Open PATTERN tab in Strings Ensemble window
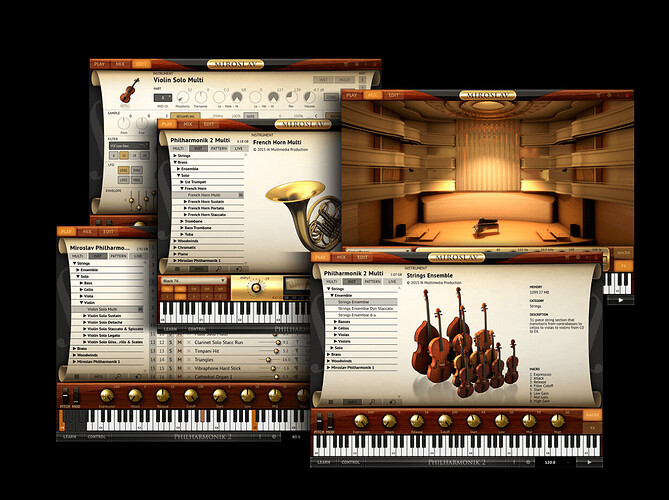The image size is (669, 500). pyautogui.click(x=372, y=282)
